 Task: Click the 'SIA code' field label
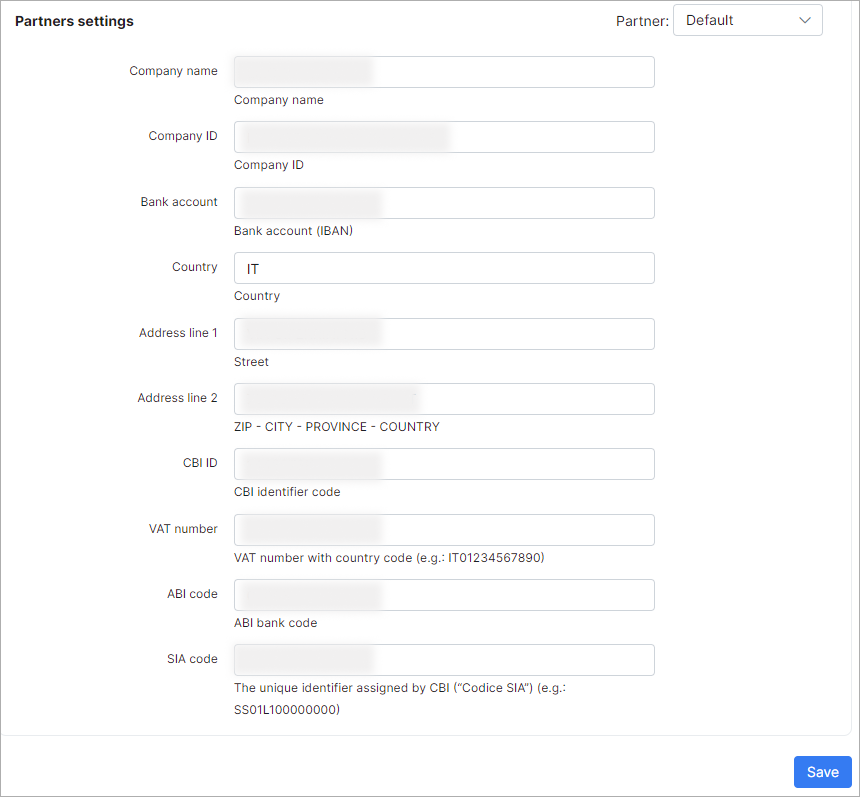(192, 659)
